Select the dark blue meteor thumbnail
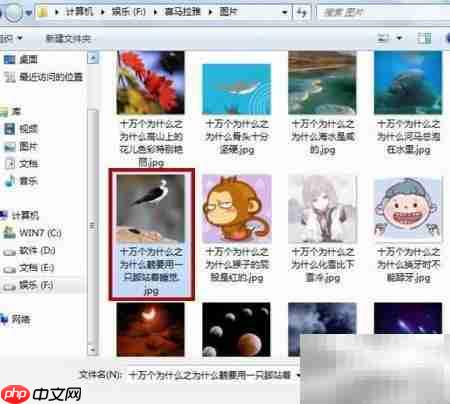The width and height of the screenshot is (450, 404). coord(408,318)
